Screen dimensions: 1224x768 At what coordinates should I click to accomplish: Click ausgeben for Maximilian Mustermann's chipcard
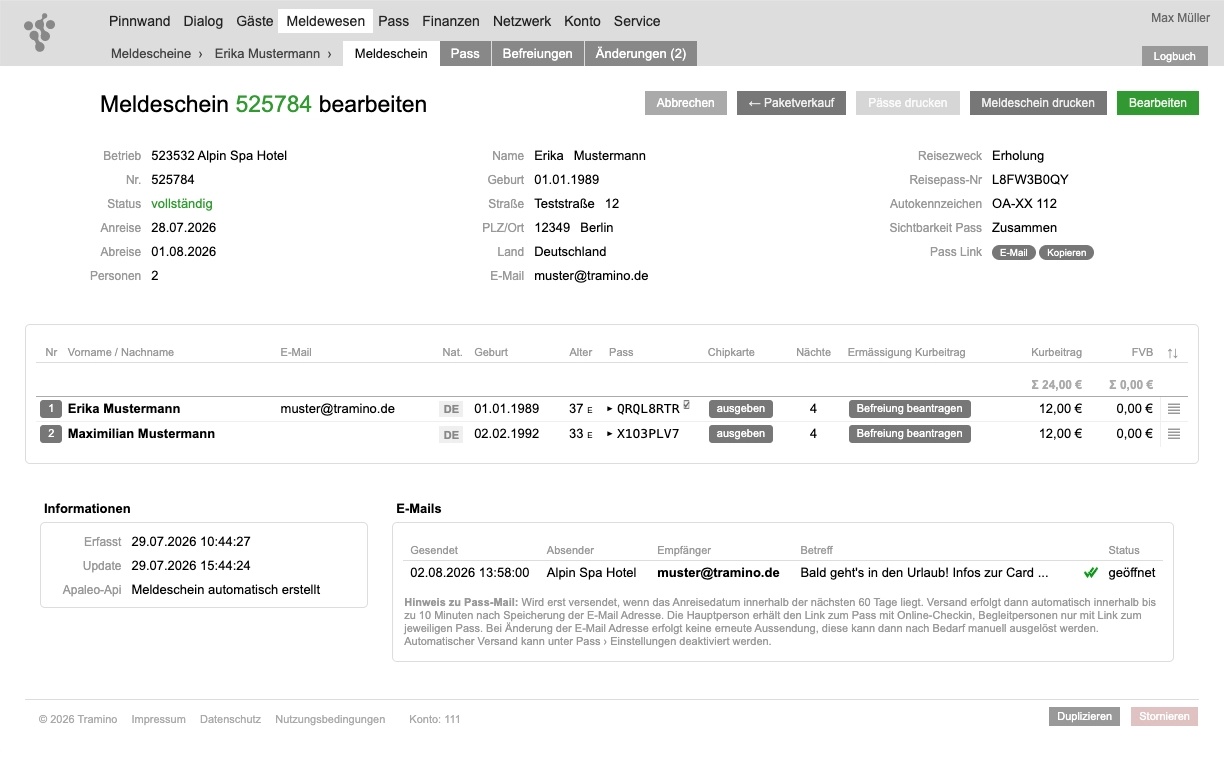(x=741, y=434)
